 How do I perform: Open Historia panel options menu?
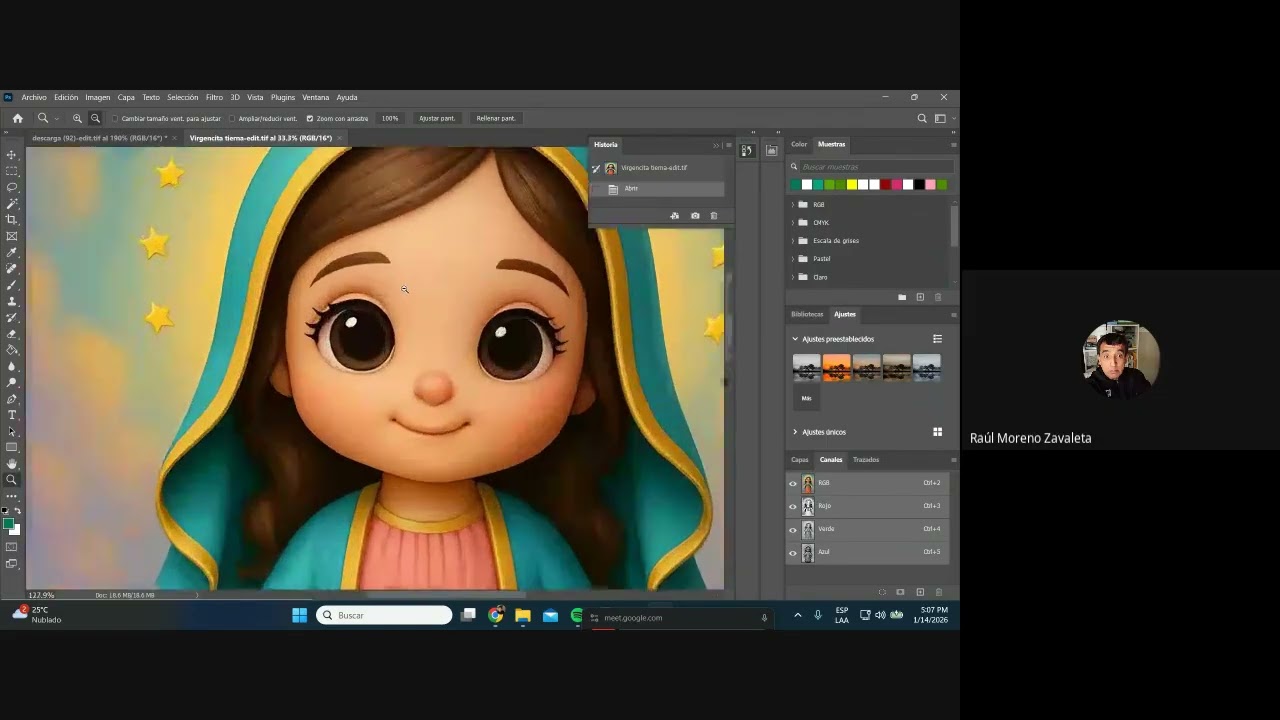click(729, 145)
